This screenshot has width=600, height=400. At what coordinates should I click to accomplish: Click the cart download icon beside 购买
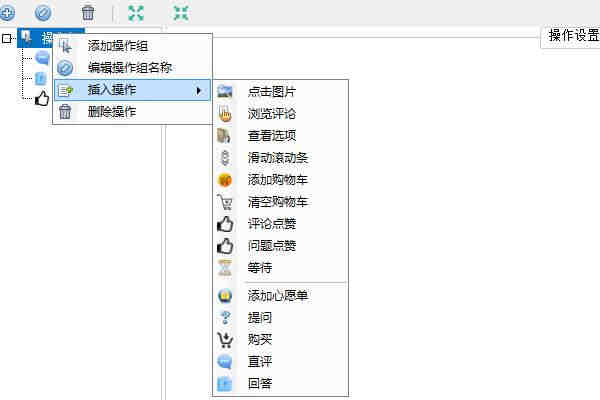pos(225,340)
